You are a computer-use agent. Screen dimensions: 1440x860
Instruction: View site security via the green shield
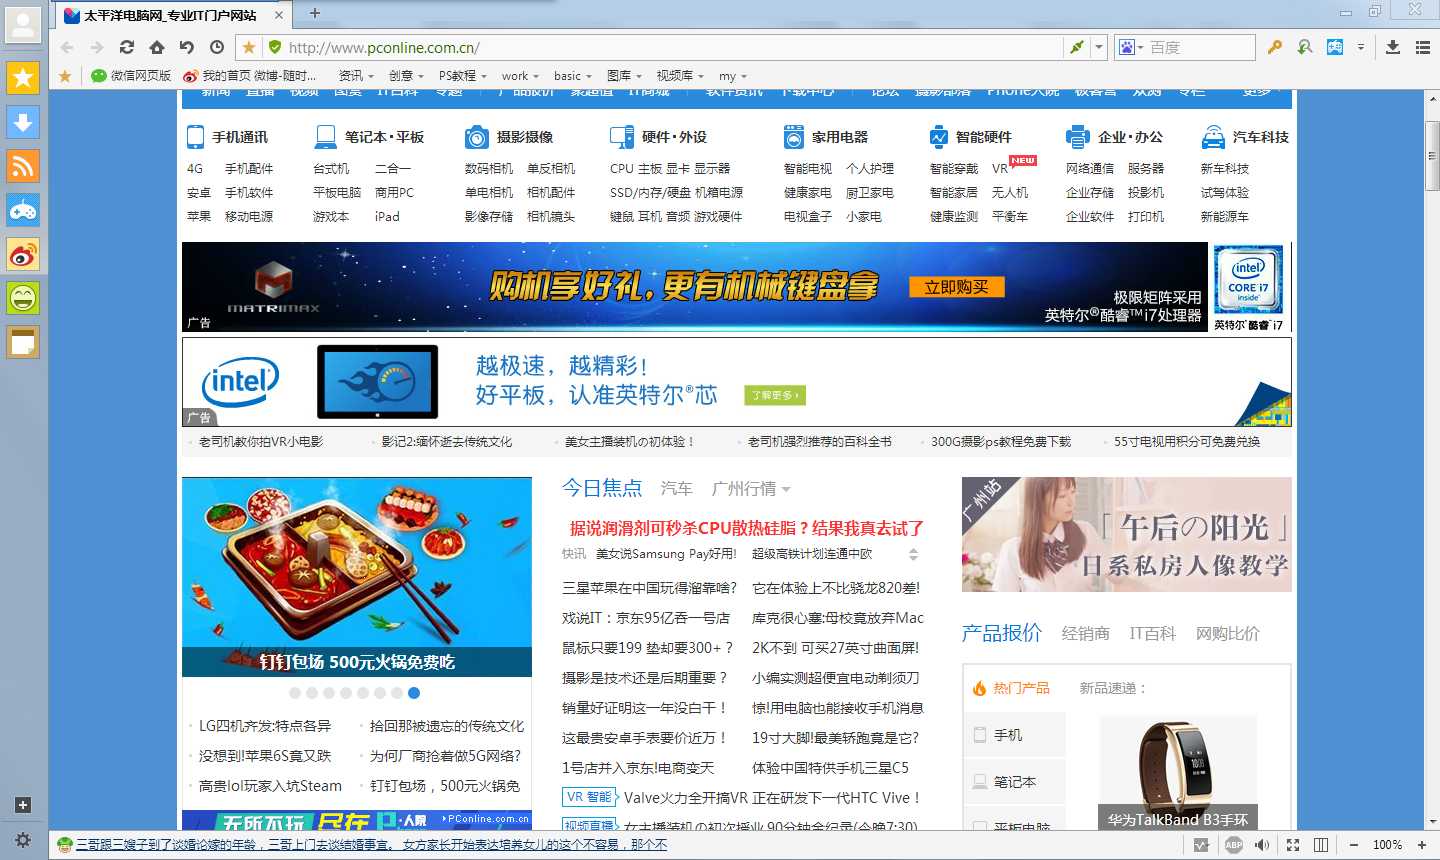(275, 47)
